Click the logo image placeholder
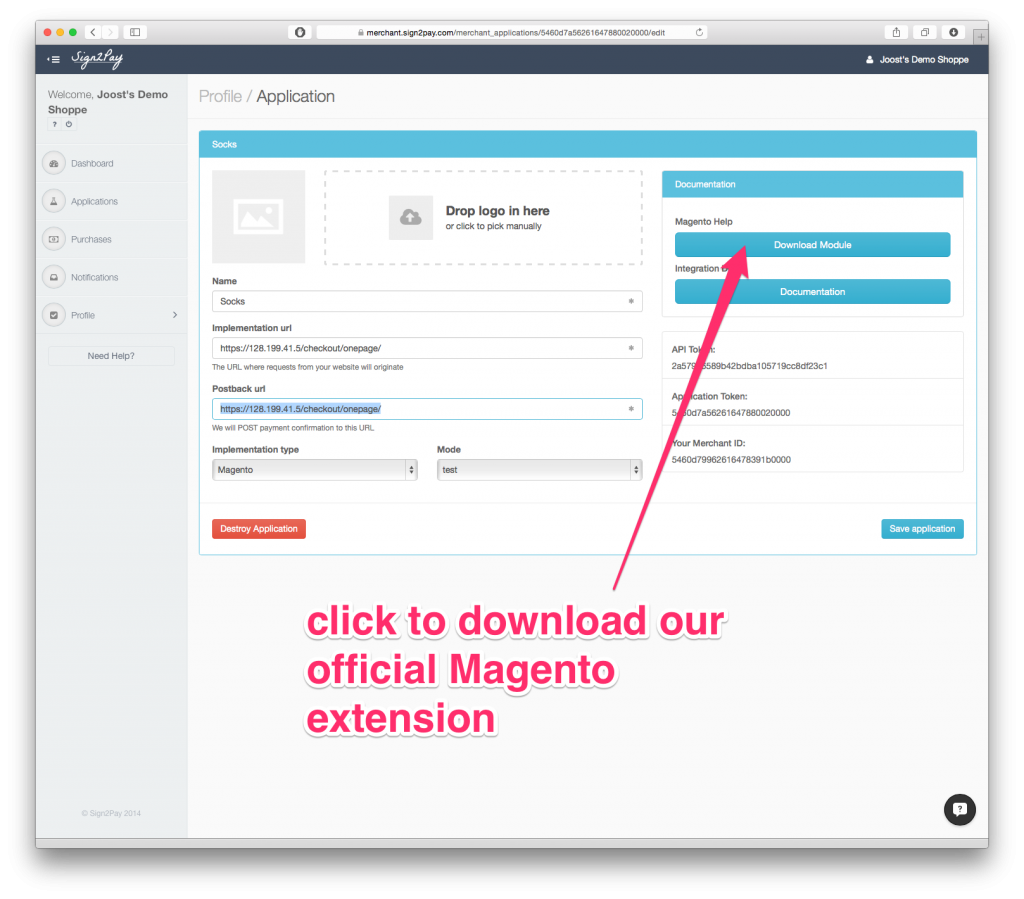The width and height of the screenshot is (1024, 899). tap(259, 217)
